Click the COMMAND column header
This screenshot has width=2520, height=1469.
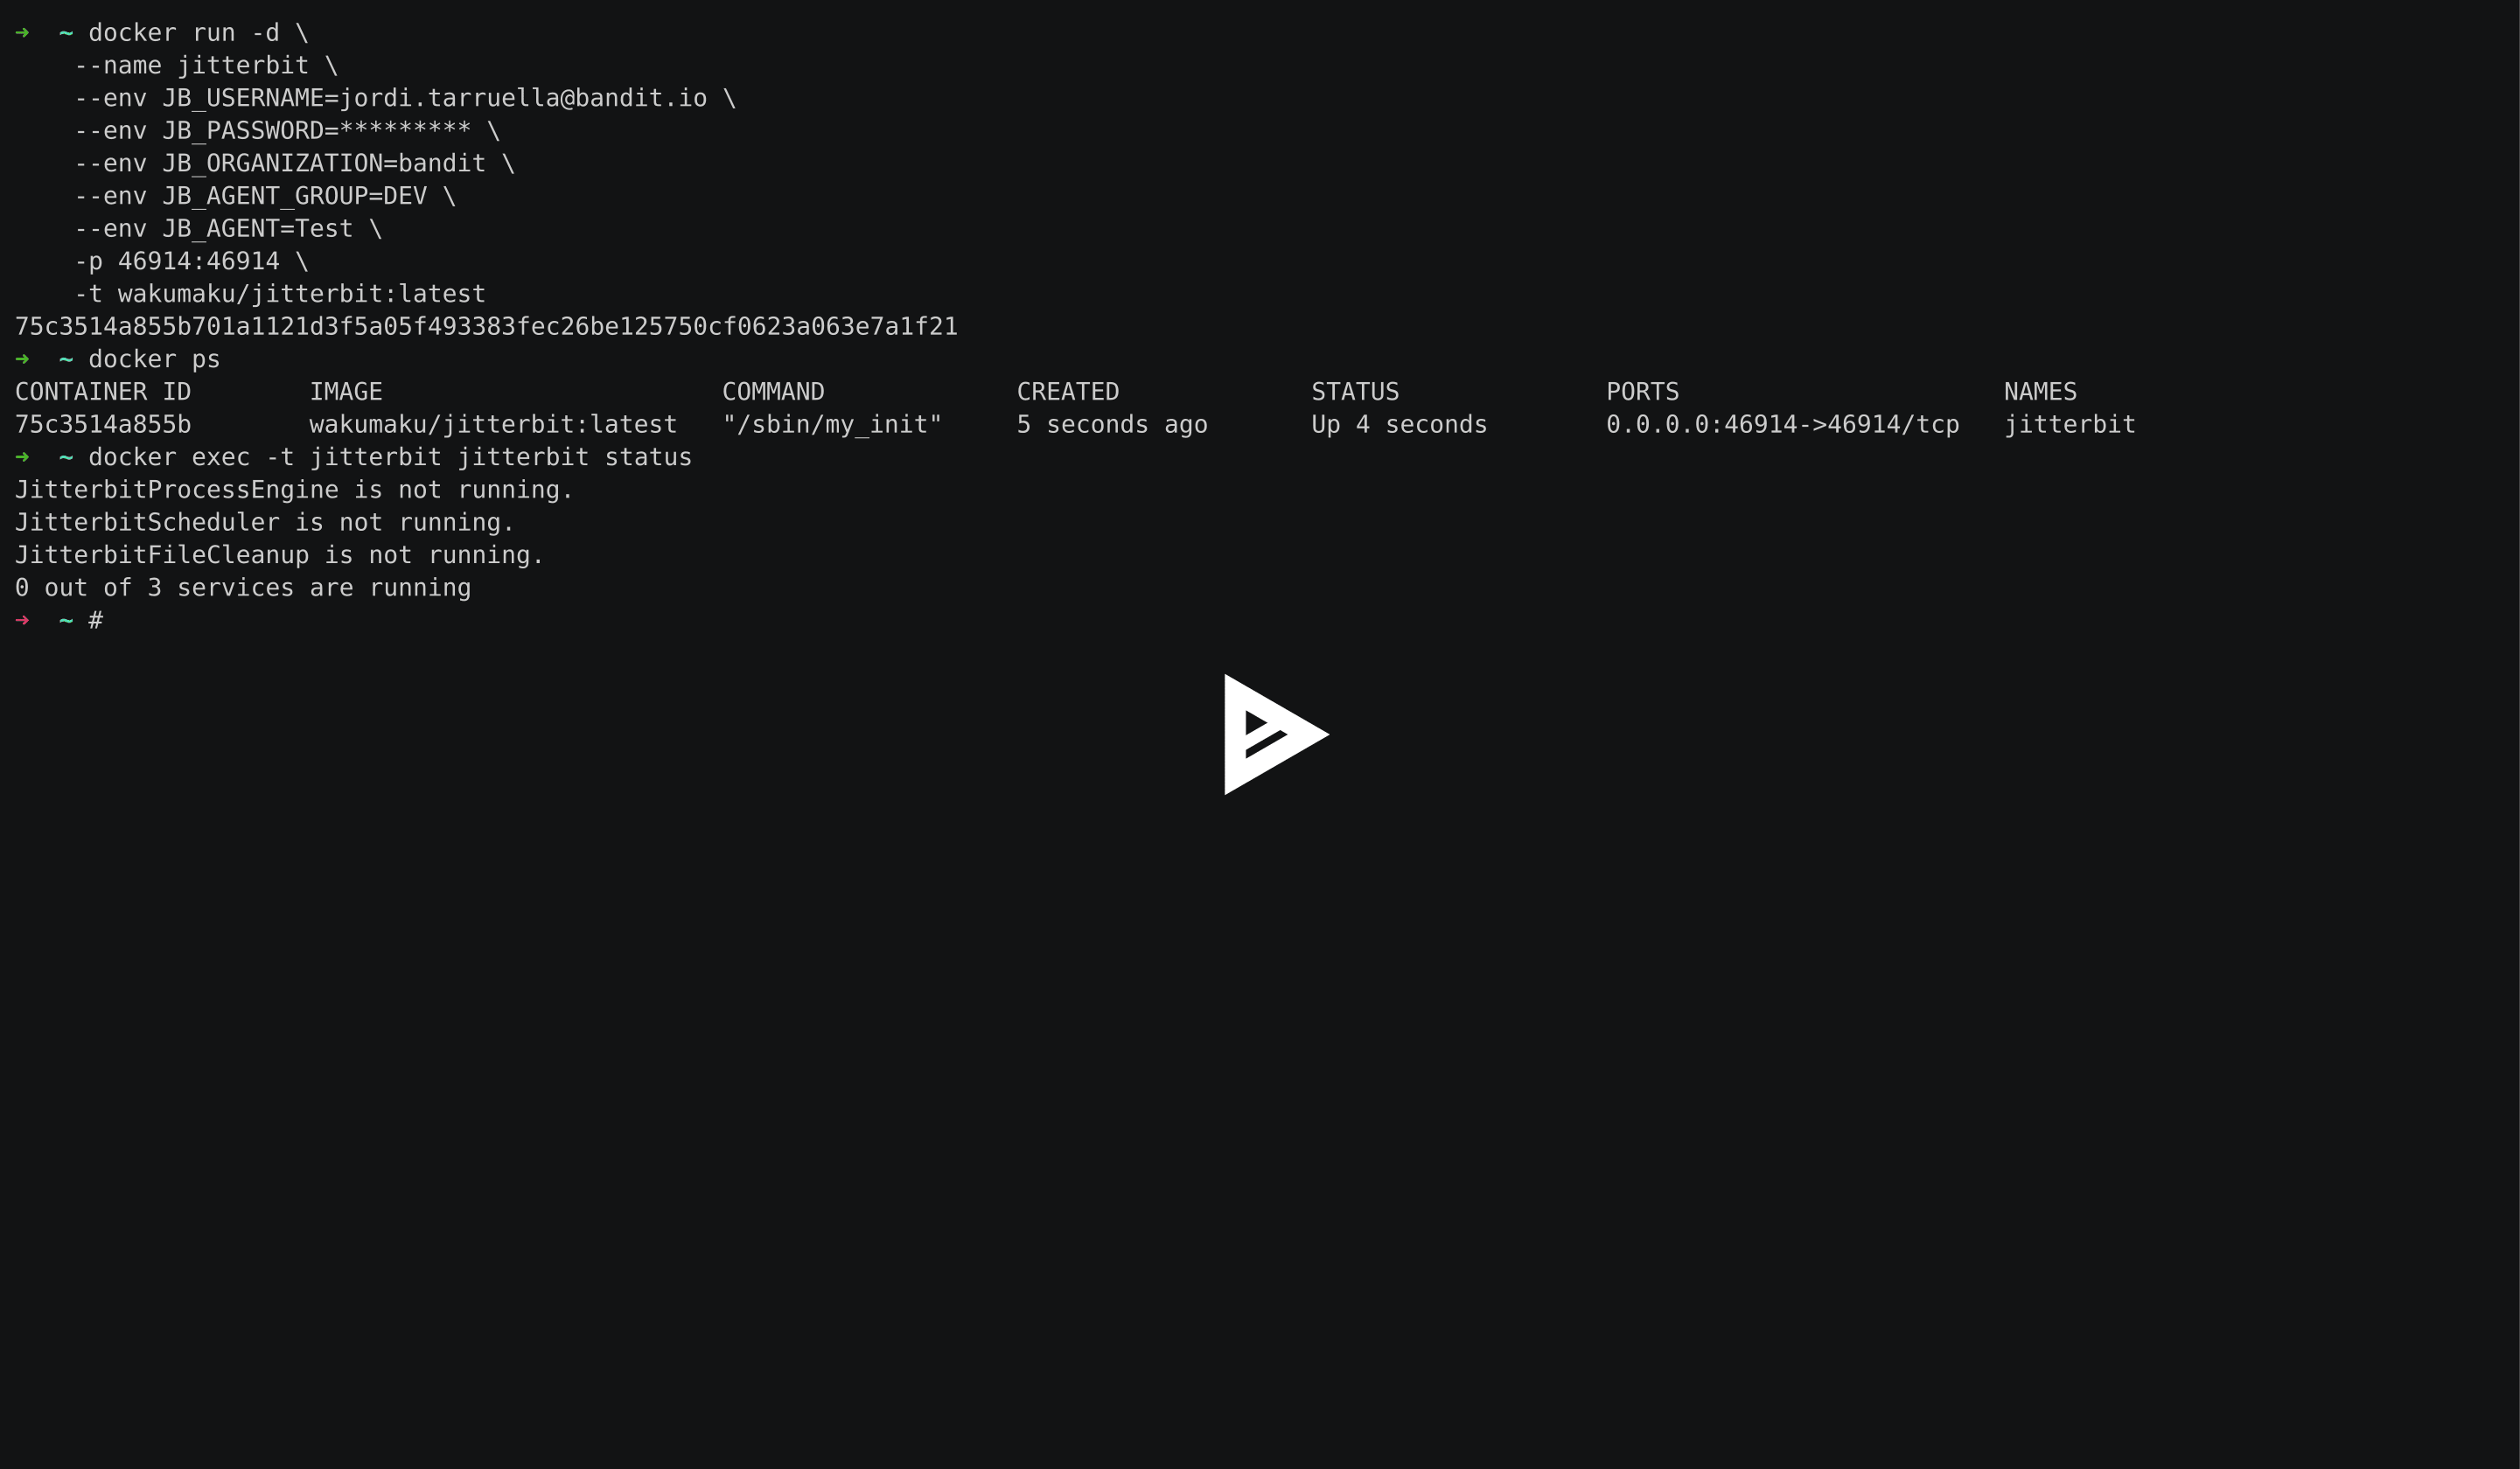click(773, 392)
